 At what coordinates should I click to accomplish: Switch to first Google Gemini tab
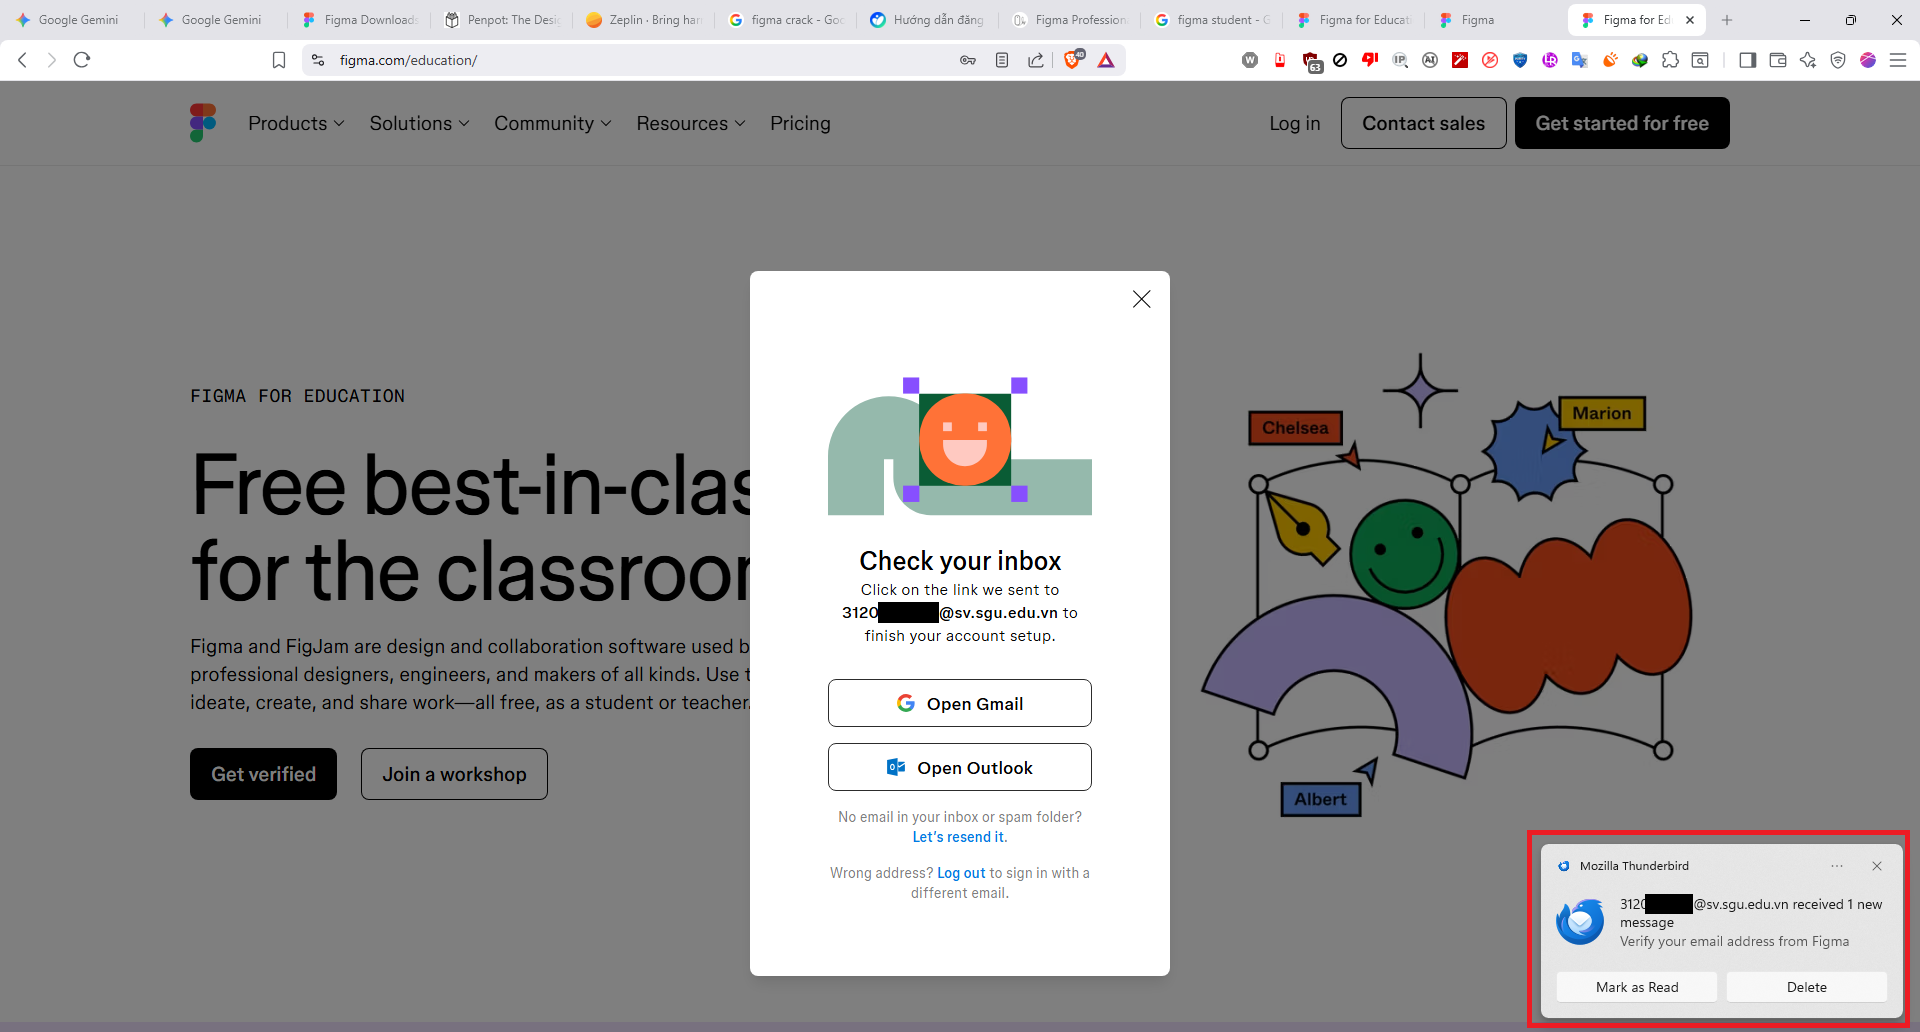(x=70, y=20)
